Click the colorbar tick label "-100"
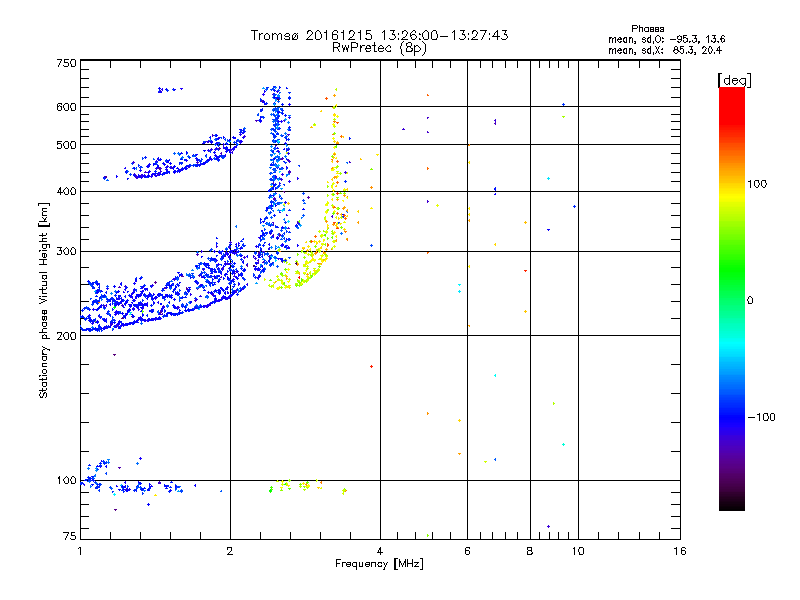 point(761,417)
